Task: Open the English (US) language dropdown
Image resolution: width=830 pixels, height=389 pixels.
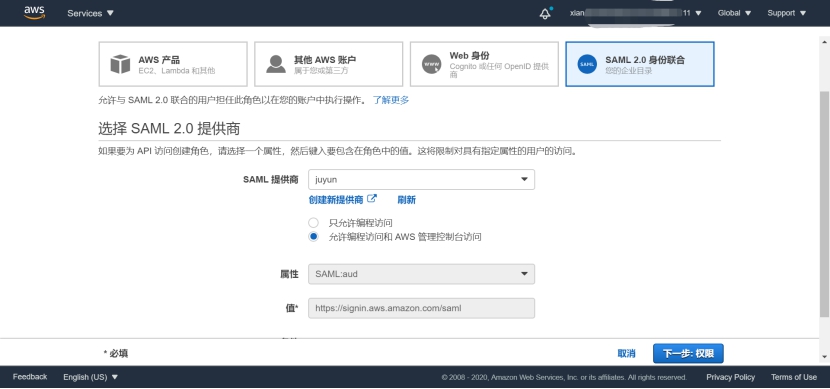Action: pos(91,377)
